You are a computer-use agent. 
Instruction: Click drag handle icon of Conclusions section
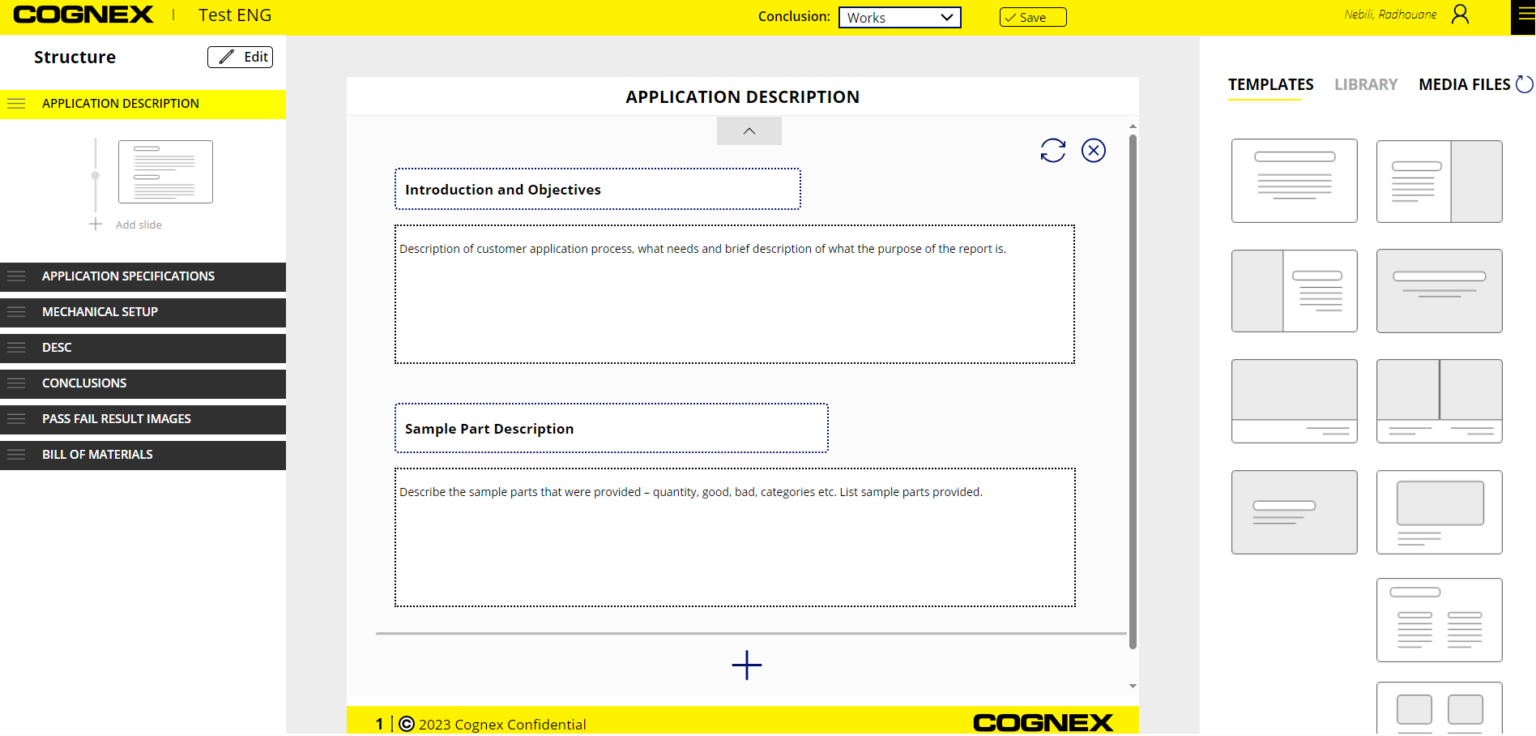point(16,383)
